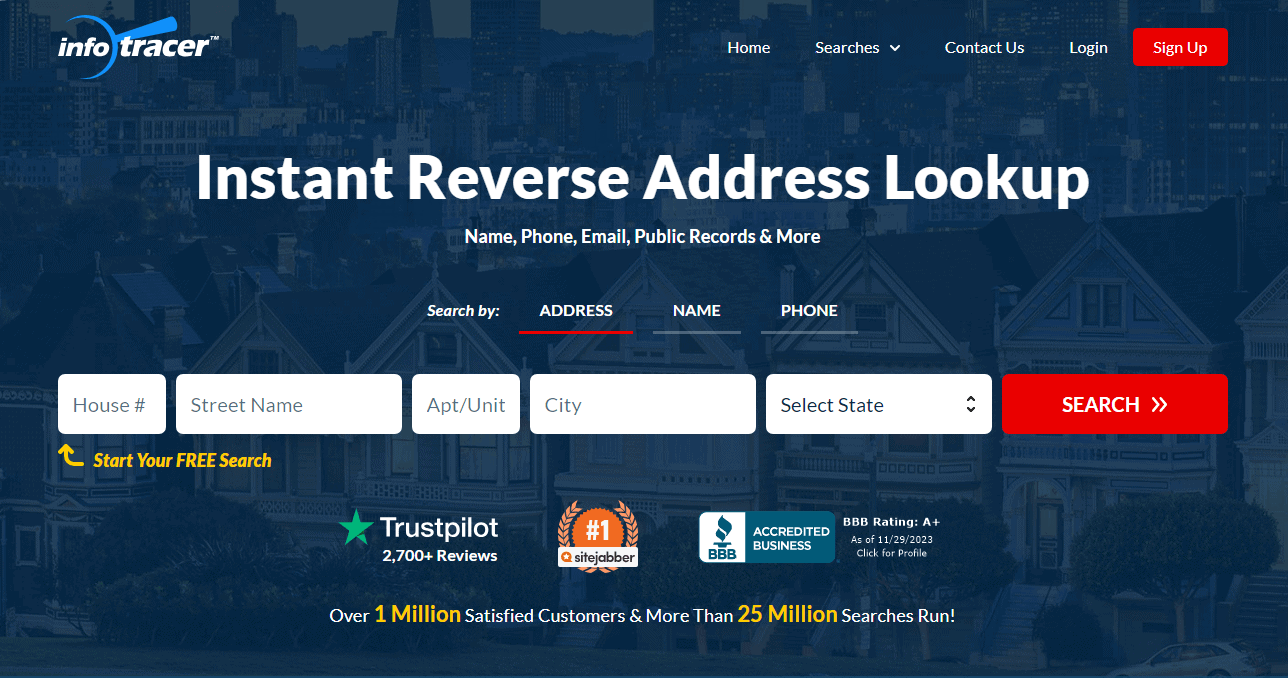1288x678 pixels.
Task: Select the ADDRESS search tab
Action: click(575, 311)
